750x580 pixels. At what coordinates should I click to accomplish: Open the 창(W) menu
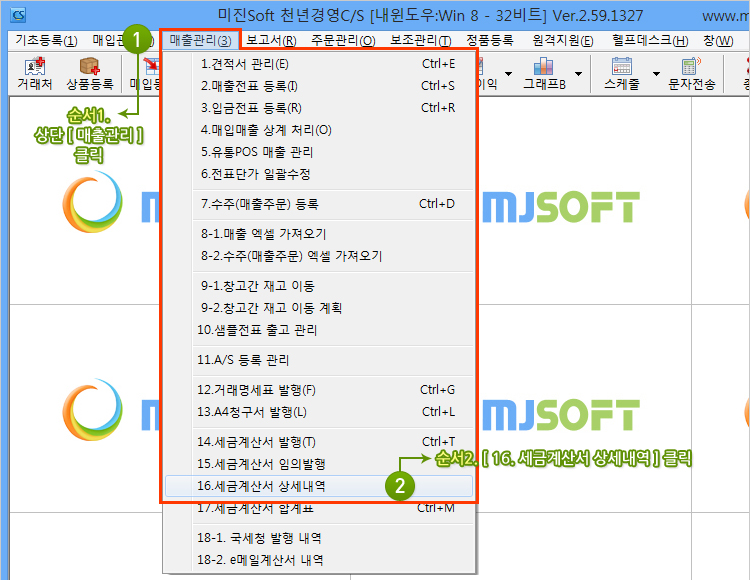tap(718, 40)
